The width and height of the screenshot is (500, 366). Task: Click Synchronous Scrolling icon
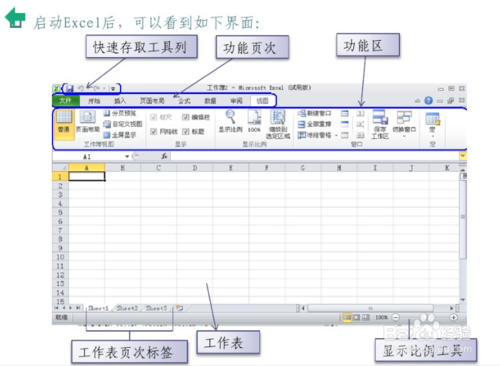point(360,124)
